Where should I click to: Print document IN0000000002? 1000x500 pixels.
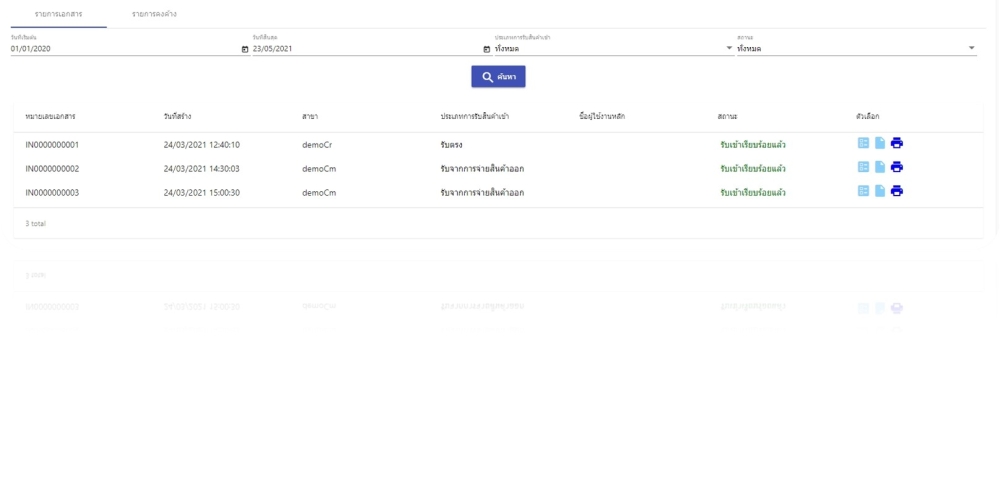pos(897,167)
